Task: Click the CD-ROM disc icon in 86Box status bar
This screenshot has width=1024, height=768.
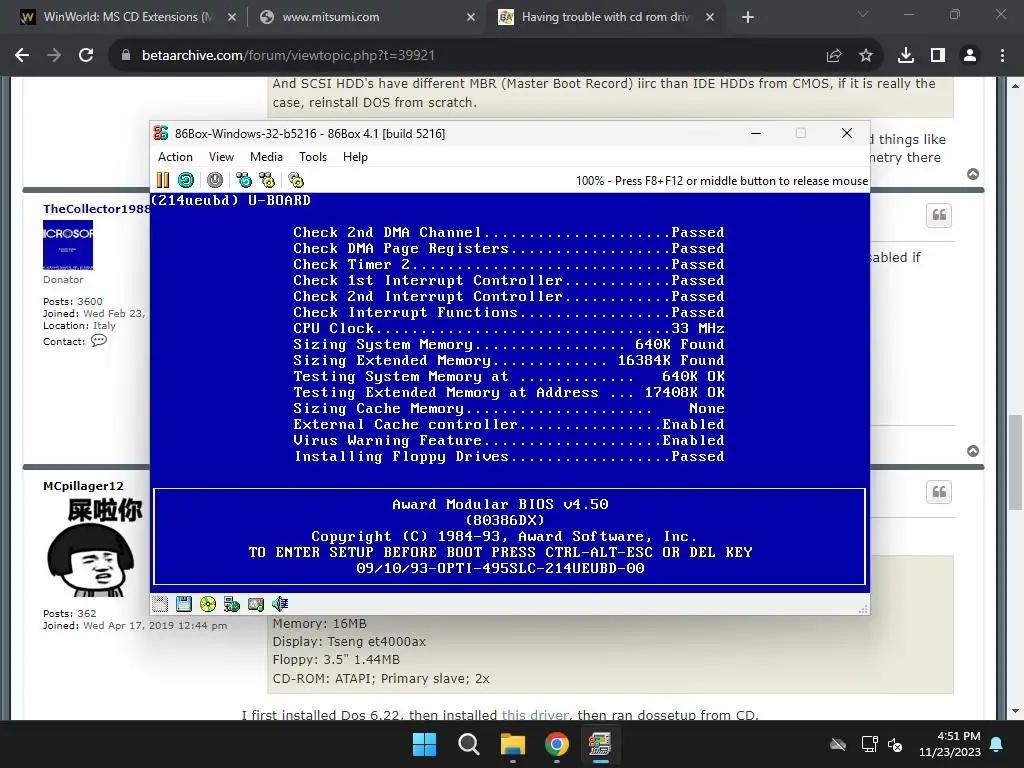Action: tap(208, 604)
